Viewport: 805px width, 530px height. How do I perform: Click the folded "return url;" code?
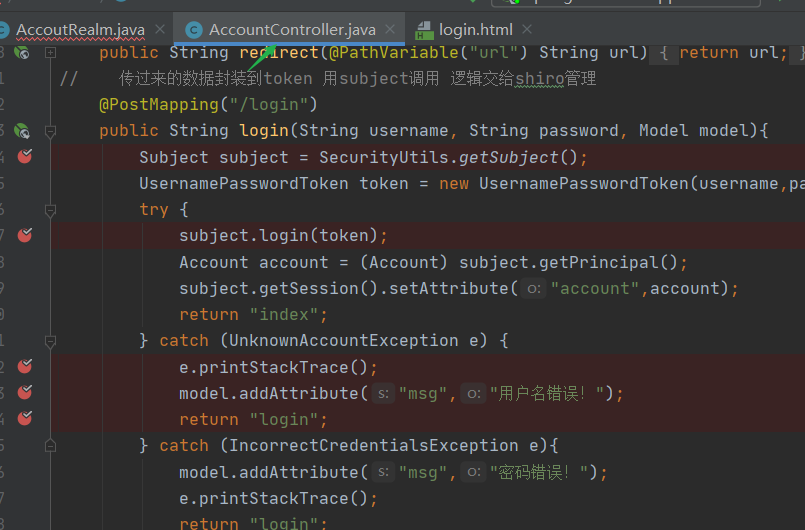(733, 52)
